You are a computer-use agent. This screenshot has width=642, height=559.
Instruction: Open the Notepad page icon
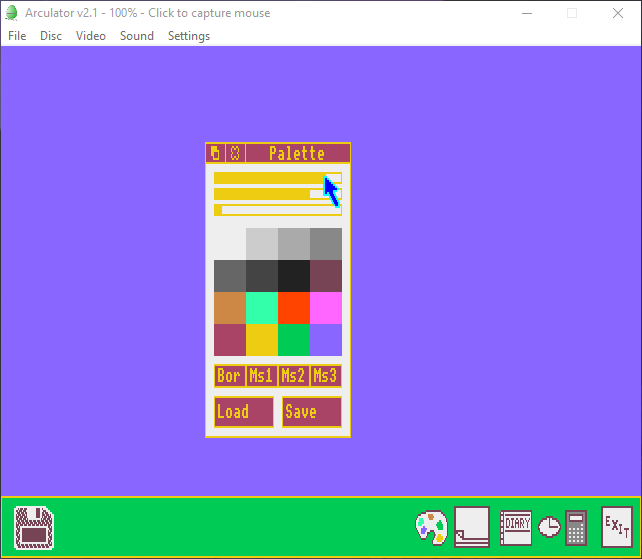point(472,526)
